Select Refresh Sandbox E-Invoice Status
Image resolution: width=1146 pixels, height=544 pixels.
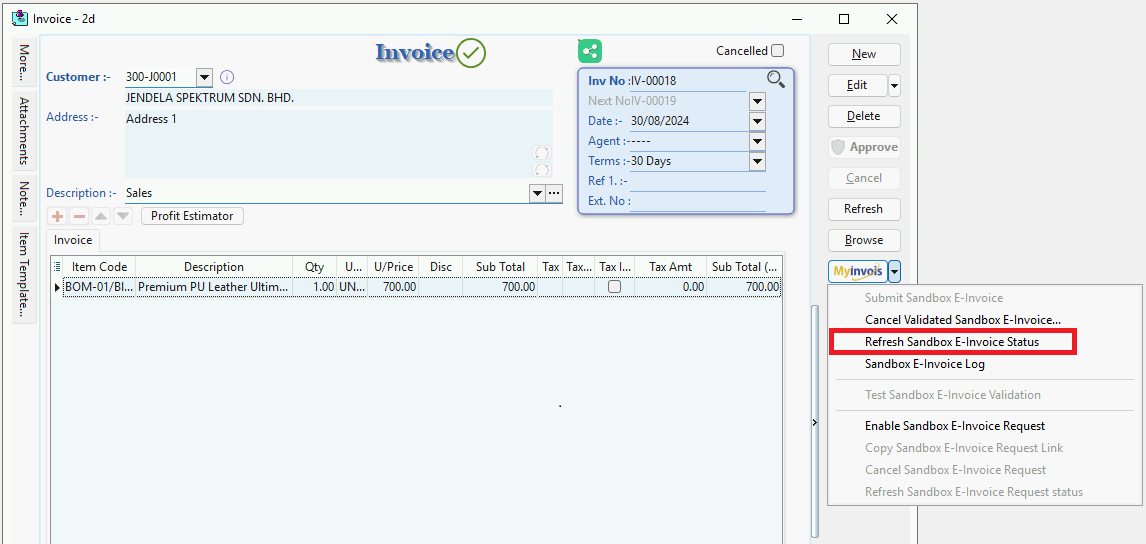click(x=951, y=342)
